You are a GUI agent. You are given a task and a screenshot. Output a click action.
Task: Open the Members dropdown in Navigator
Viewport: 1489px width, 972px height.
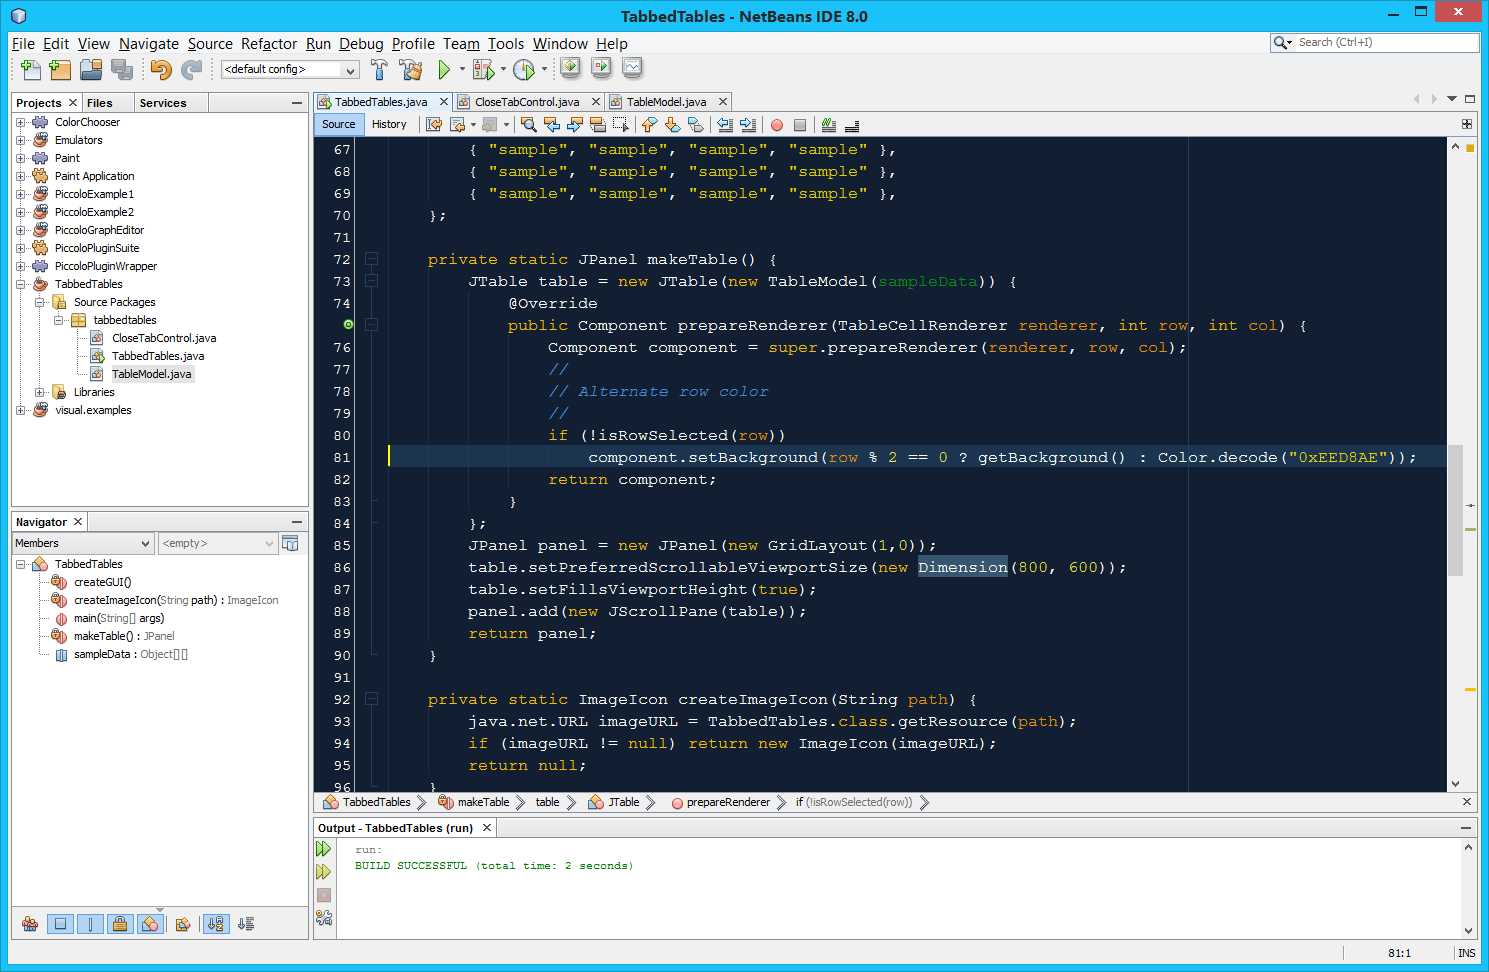point(83,543)
